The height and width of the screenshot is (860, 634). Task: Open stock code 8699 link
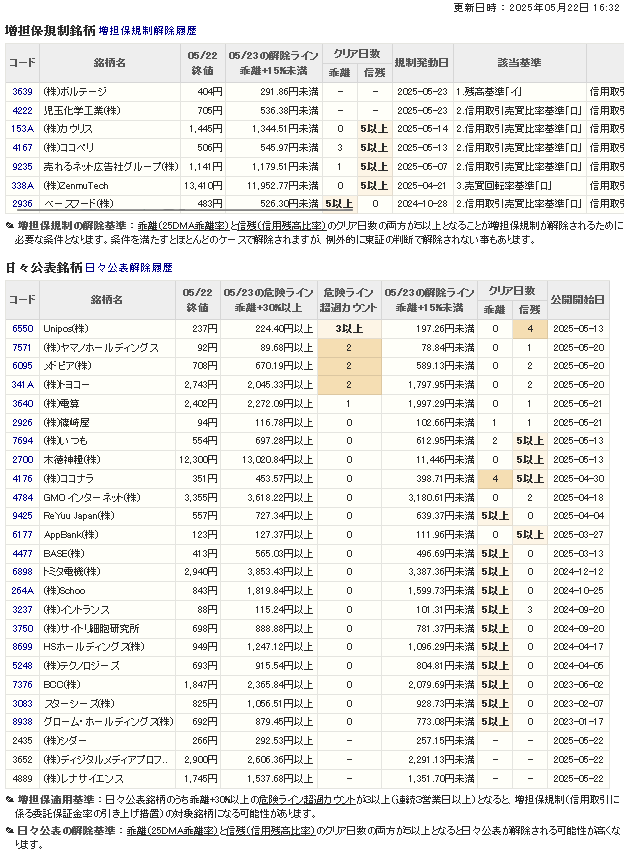coord(22,647)
